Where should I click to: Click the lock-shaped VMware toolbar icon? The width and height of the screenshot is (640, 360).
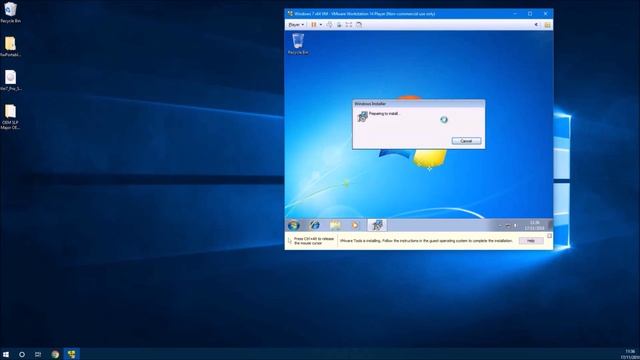pyautogui.click(x=339, y=25)
